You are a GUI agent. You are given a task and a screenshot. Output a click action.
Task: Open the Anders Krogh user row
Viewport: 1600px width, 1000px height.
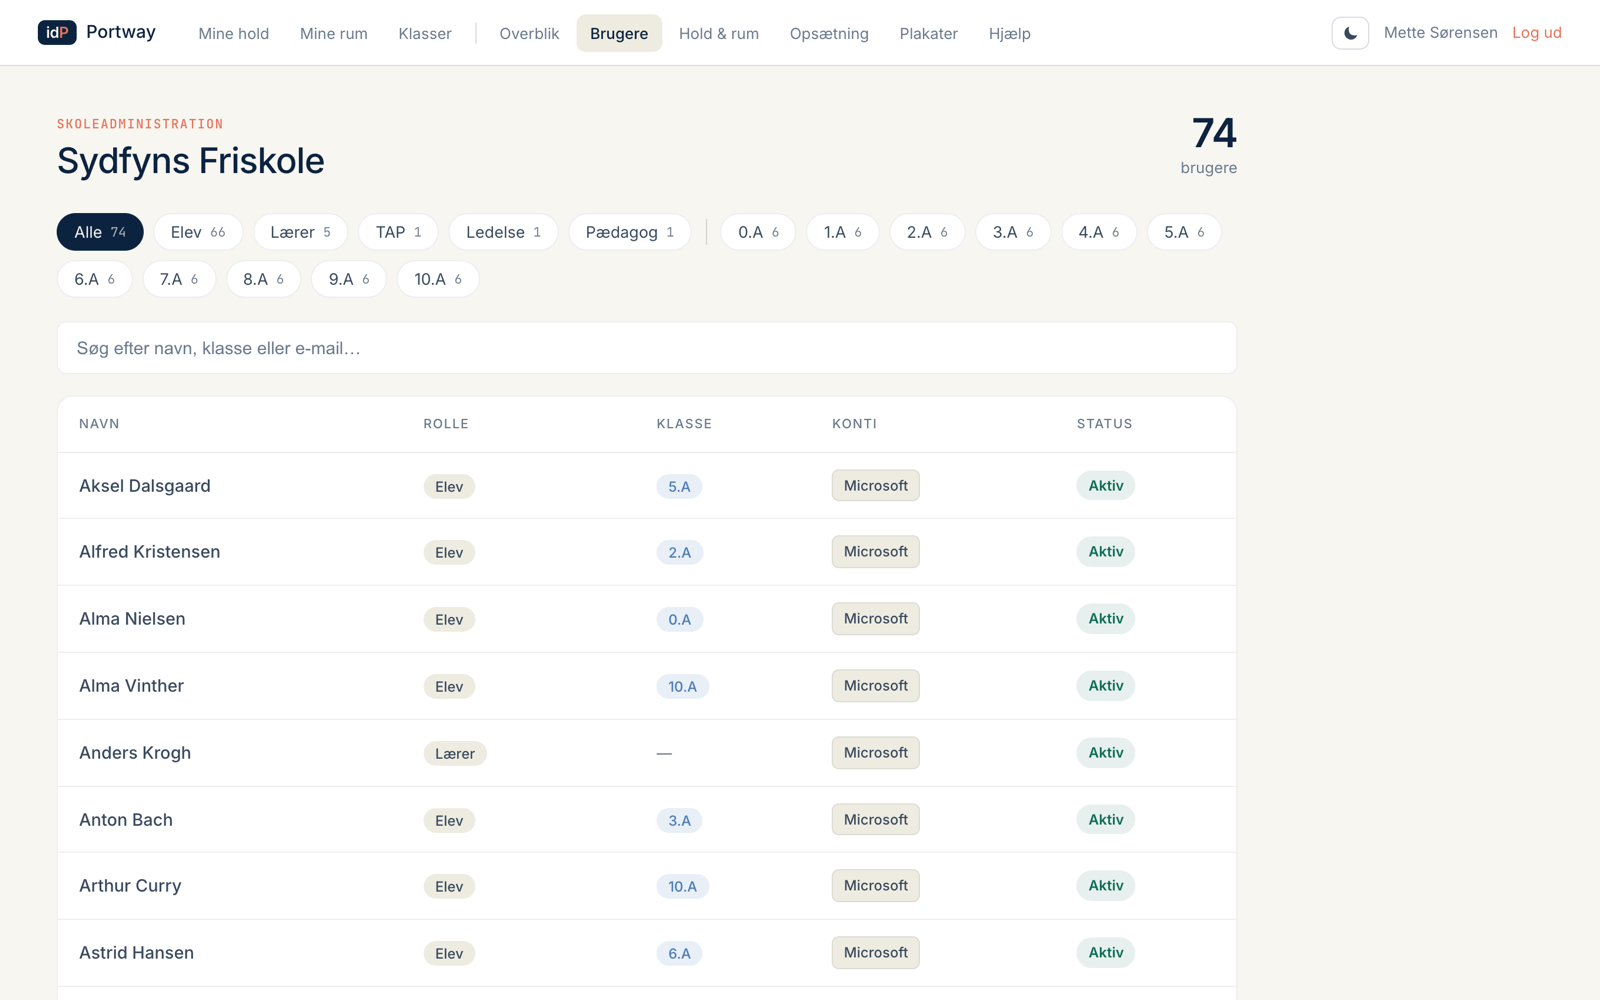tap(647, 753)
